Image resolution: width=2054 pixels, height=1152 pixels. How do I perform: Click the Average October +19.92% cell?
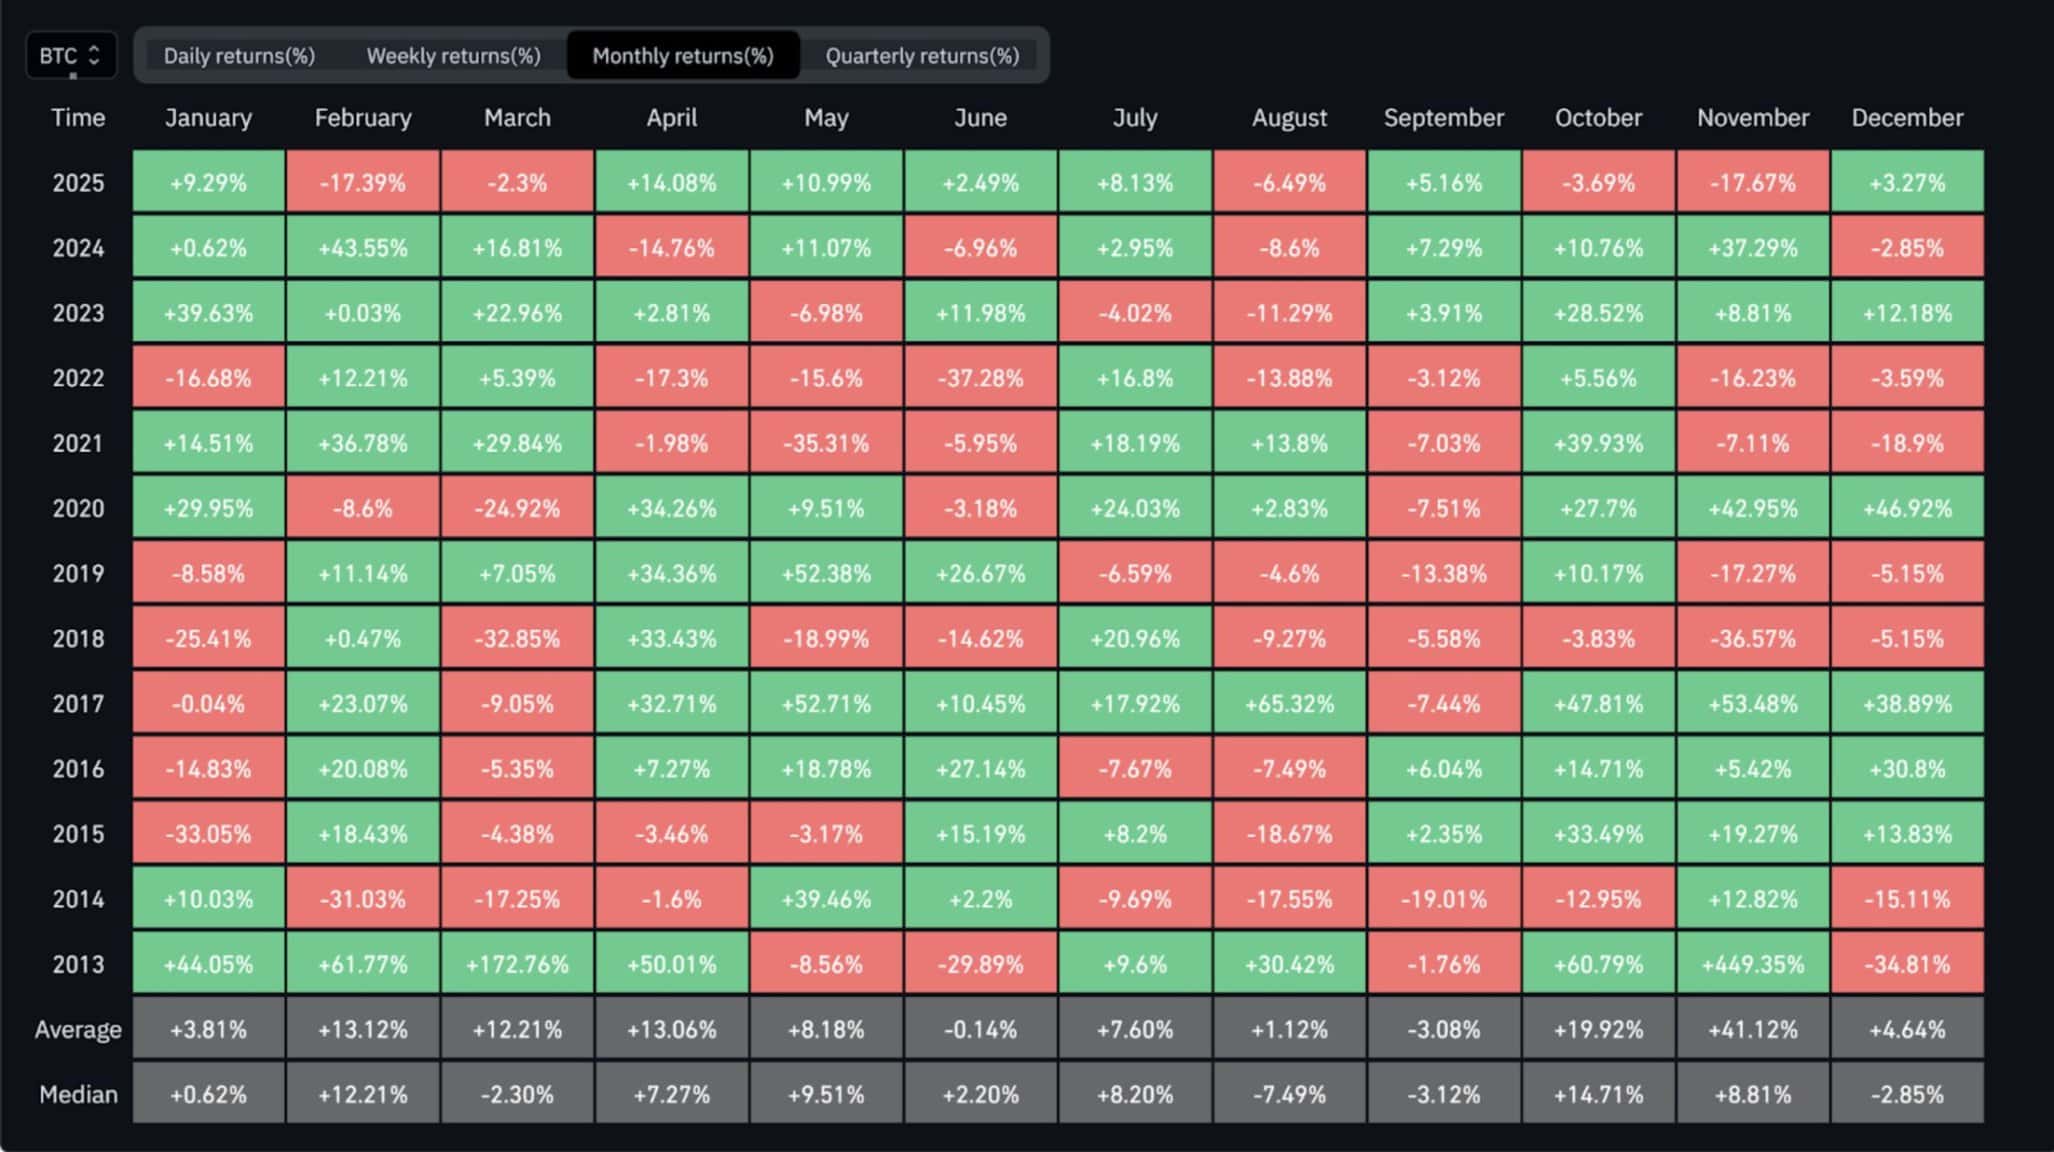tap(1598, 1029)
